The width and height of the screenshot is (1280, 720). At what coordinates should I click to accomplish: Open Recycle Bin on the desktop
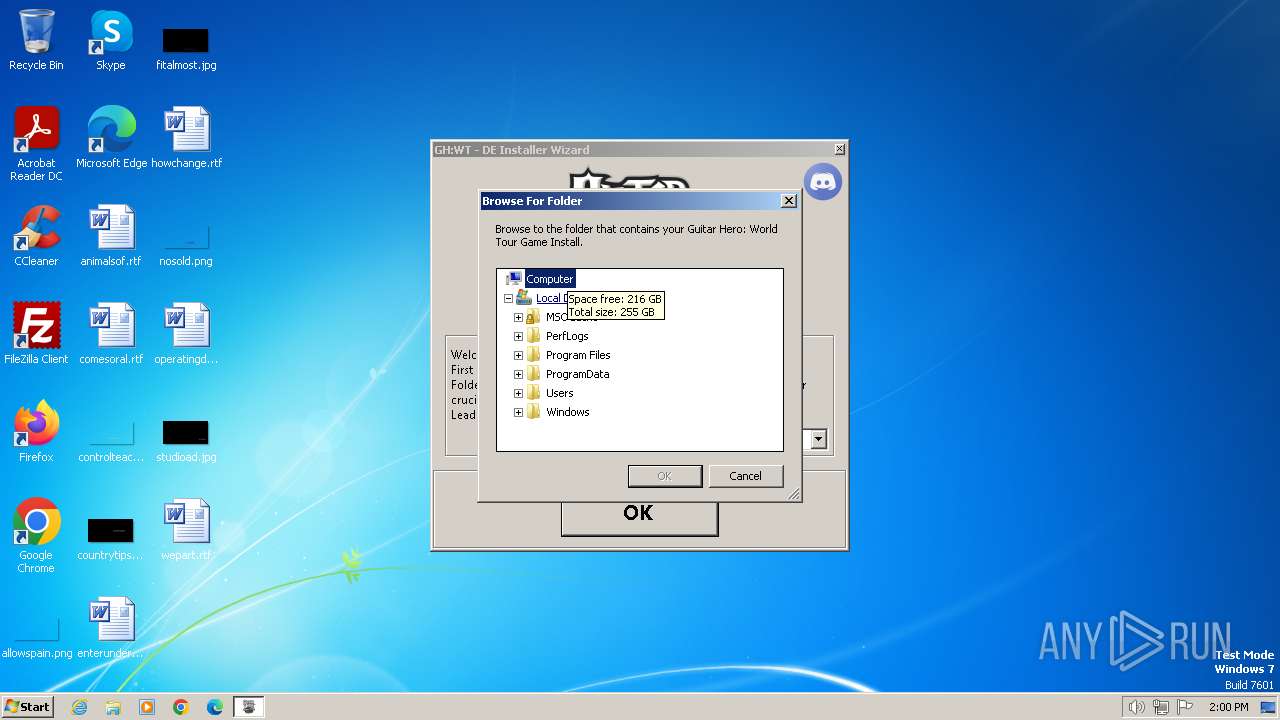coord(36,40)
